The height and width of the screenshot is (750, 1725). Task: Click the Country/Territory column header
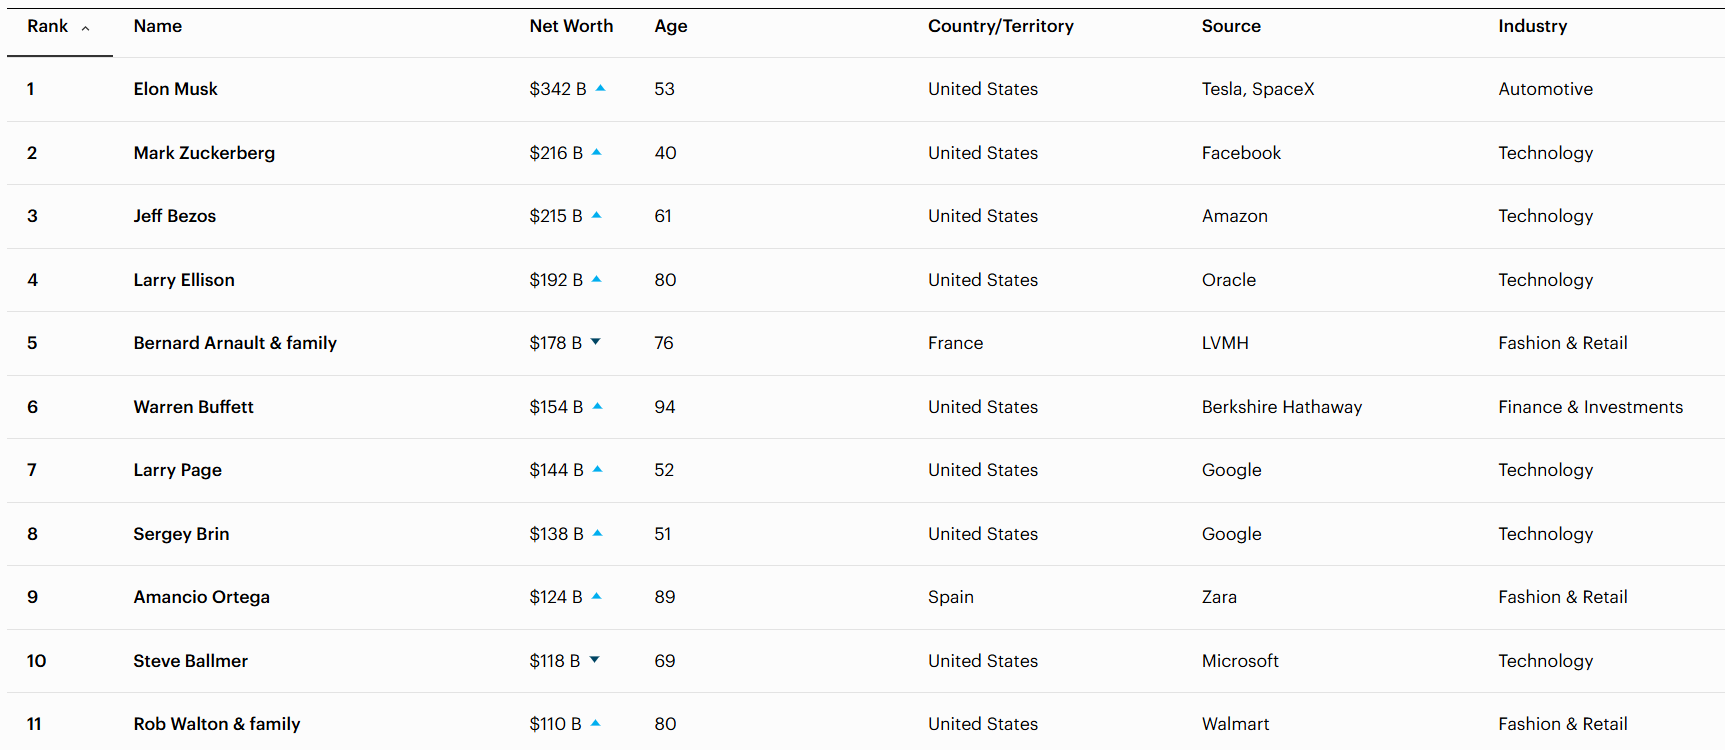pyautogui.click(x=1000, y=26)
